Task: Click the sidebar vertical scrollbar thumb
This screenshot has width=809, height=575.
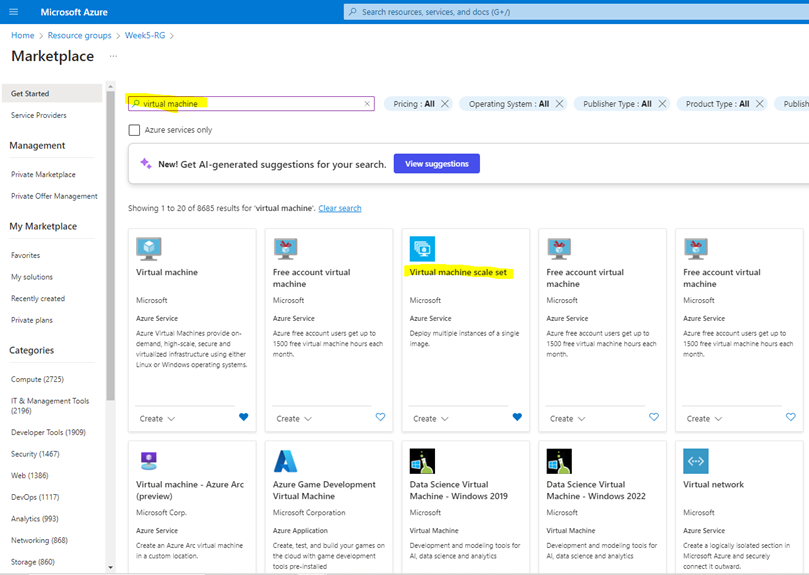Action: pyautogui.click(x=110, y=246)
